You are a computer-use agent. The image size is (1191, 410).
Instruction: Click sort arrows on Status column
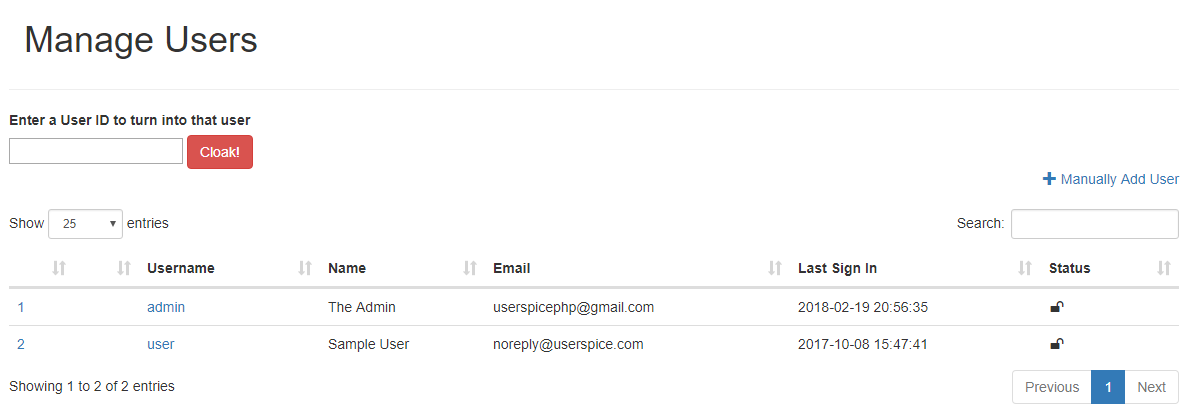coord(1163,268)
